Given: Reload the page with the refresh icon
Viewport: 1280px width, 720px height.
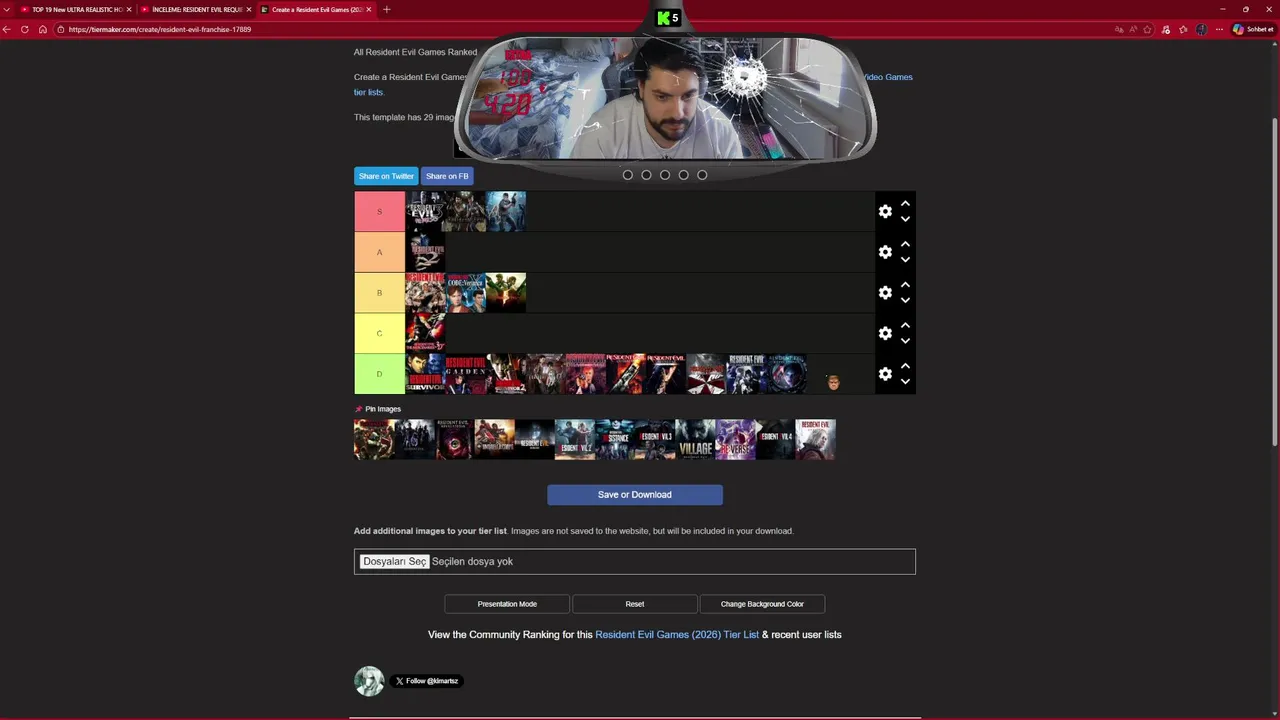Looking at the screenshot, I should [25, 29].
